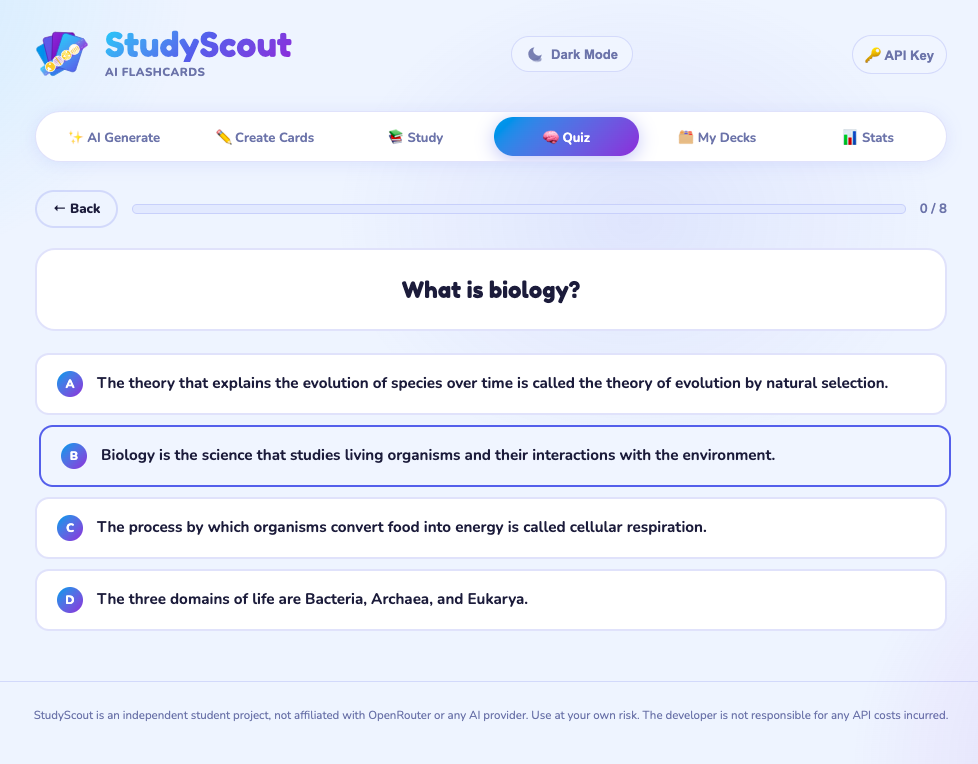978x764 pixels.
Task: Click the 0 / 8 progress counter
Action: [933, 208]
